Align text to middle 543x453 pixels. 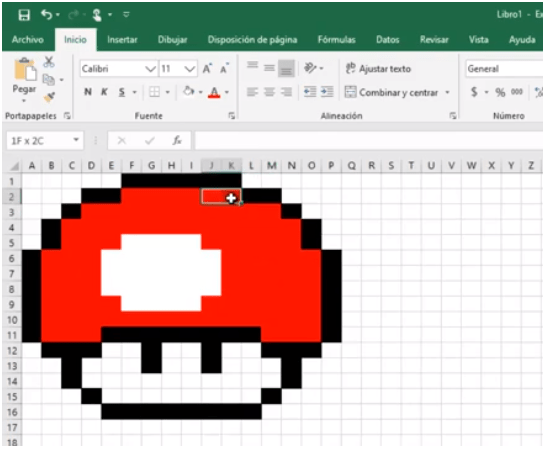(x=269, y=68)
